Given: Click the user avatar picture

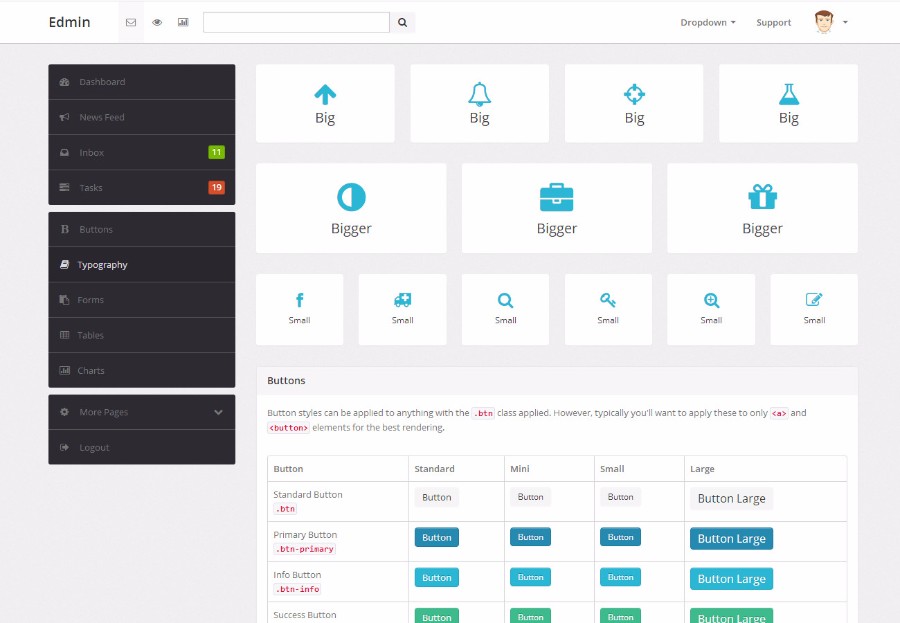Looking at the screenshot, I should coord(824,22).
